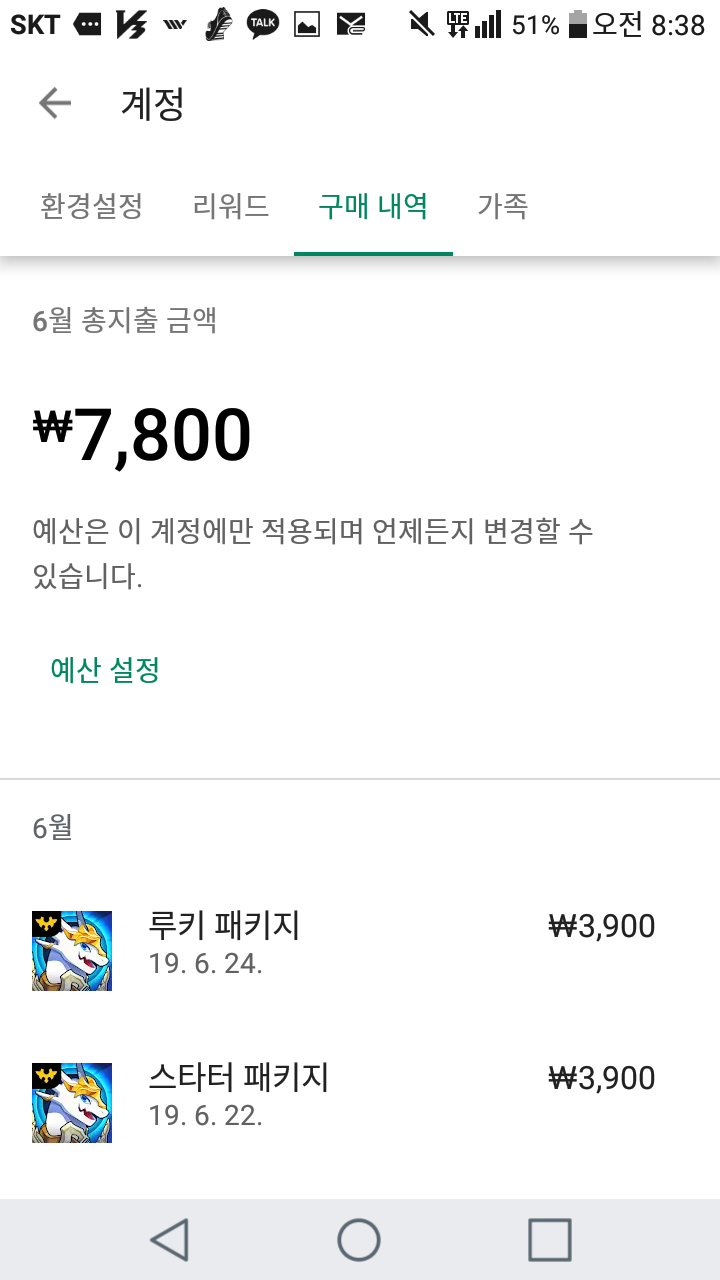Select the 구매 내역 tab
This screenshot has height=1280, width=720.
(x=373, y=207)
